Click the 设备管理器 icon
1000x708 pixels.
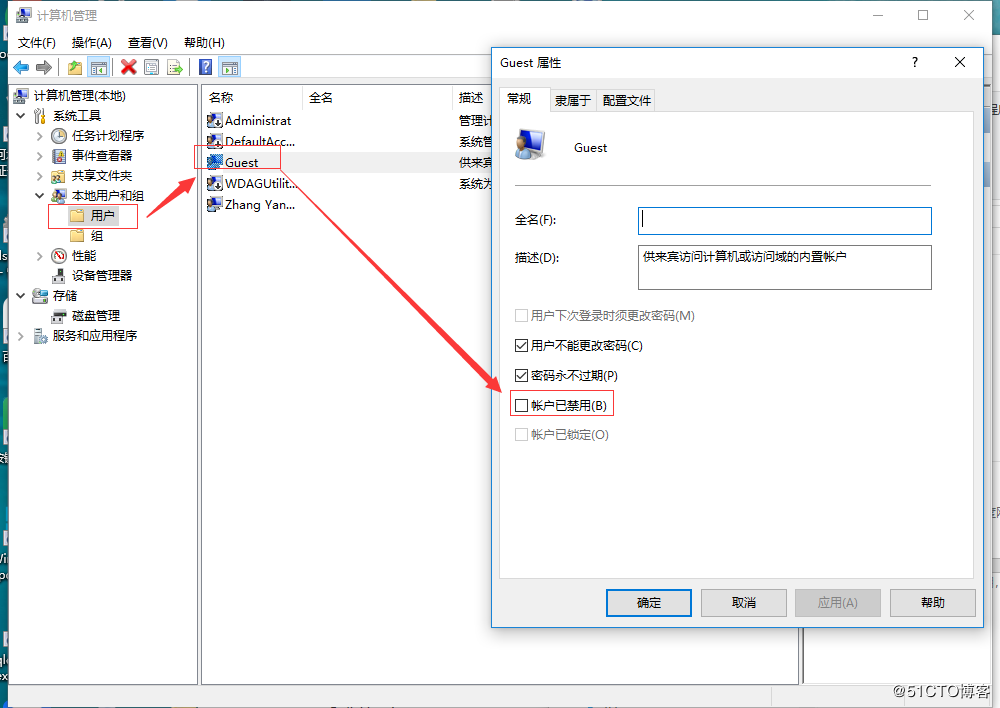[59, 276]
